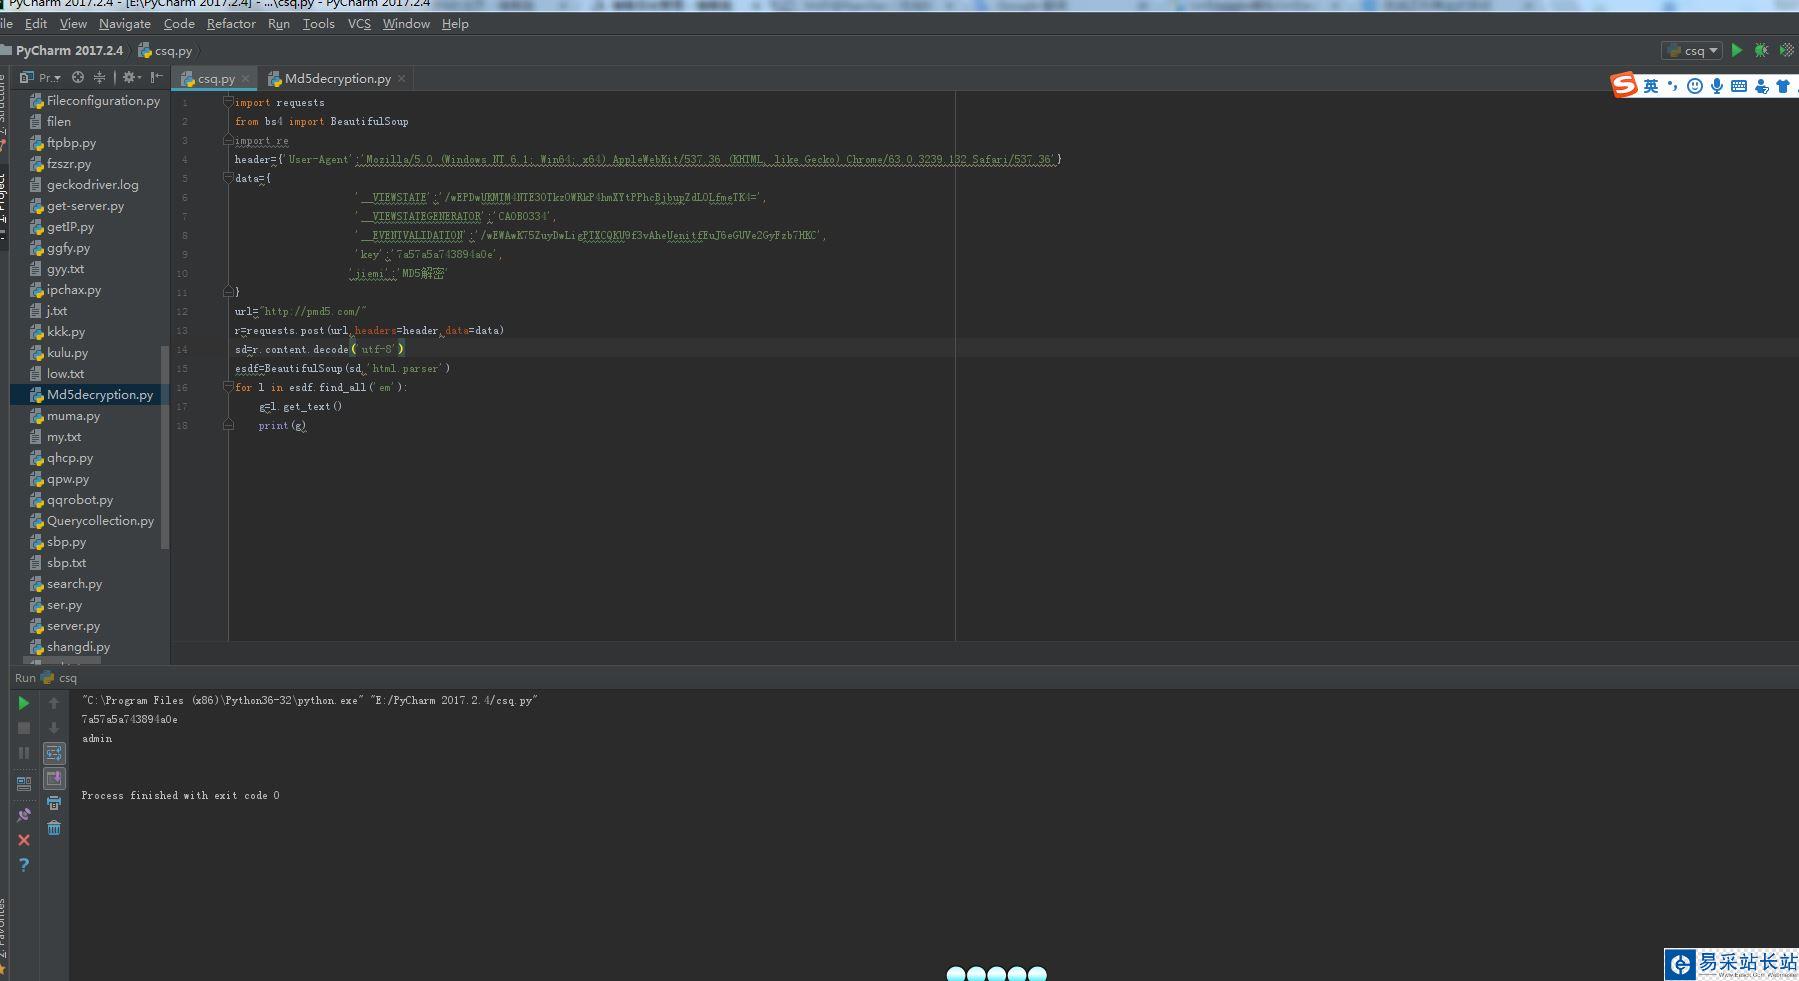Close the Run tab with red X
Screen dimensions: 1799x981
(x=24, y=840)
